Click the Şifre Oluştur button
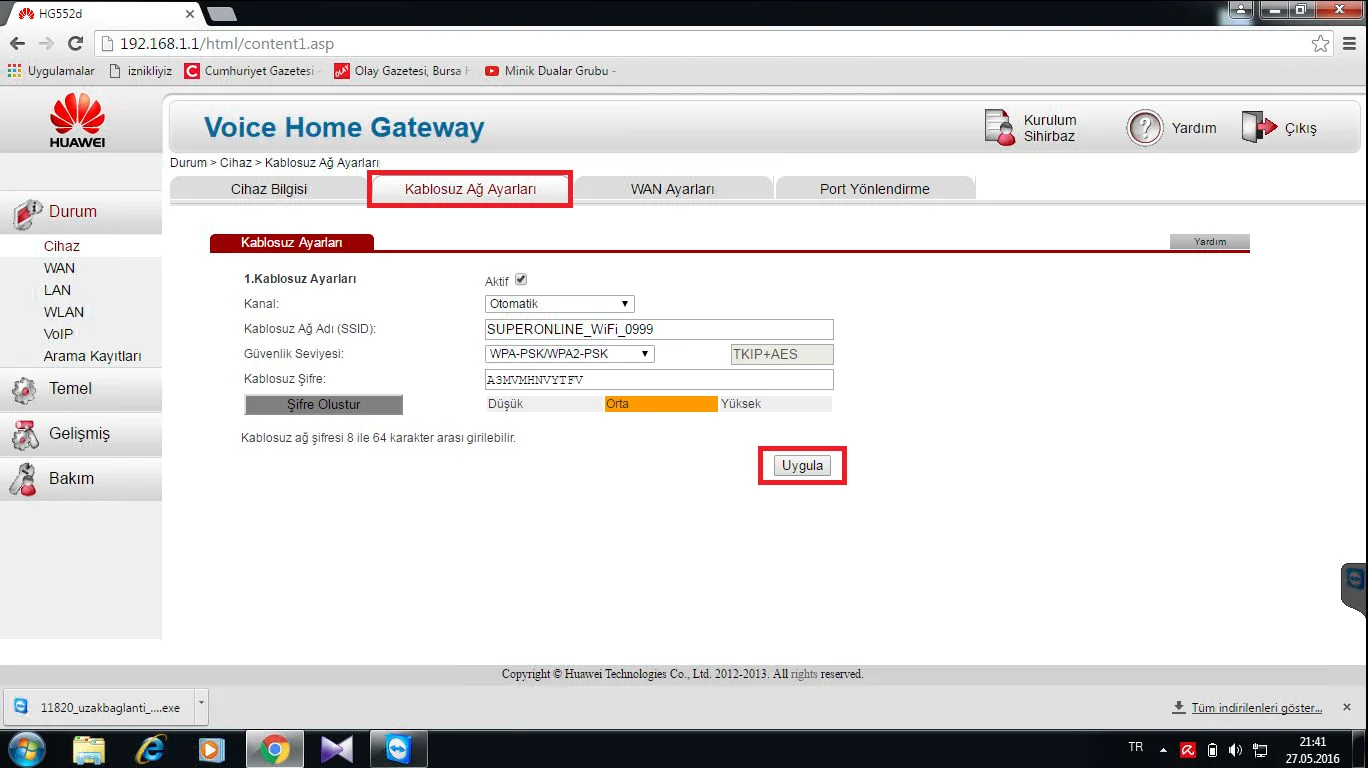 (x=323, y=405)
